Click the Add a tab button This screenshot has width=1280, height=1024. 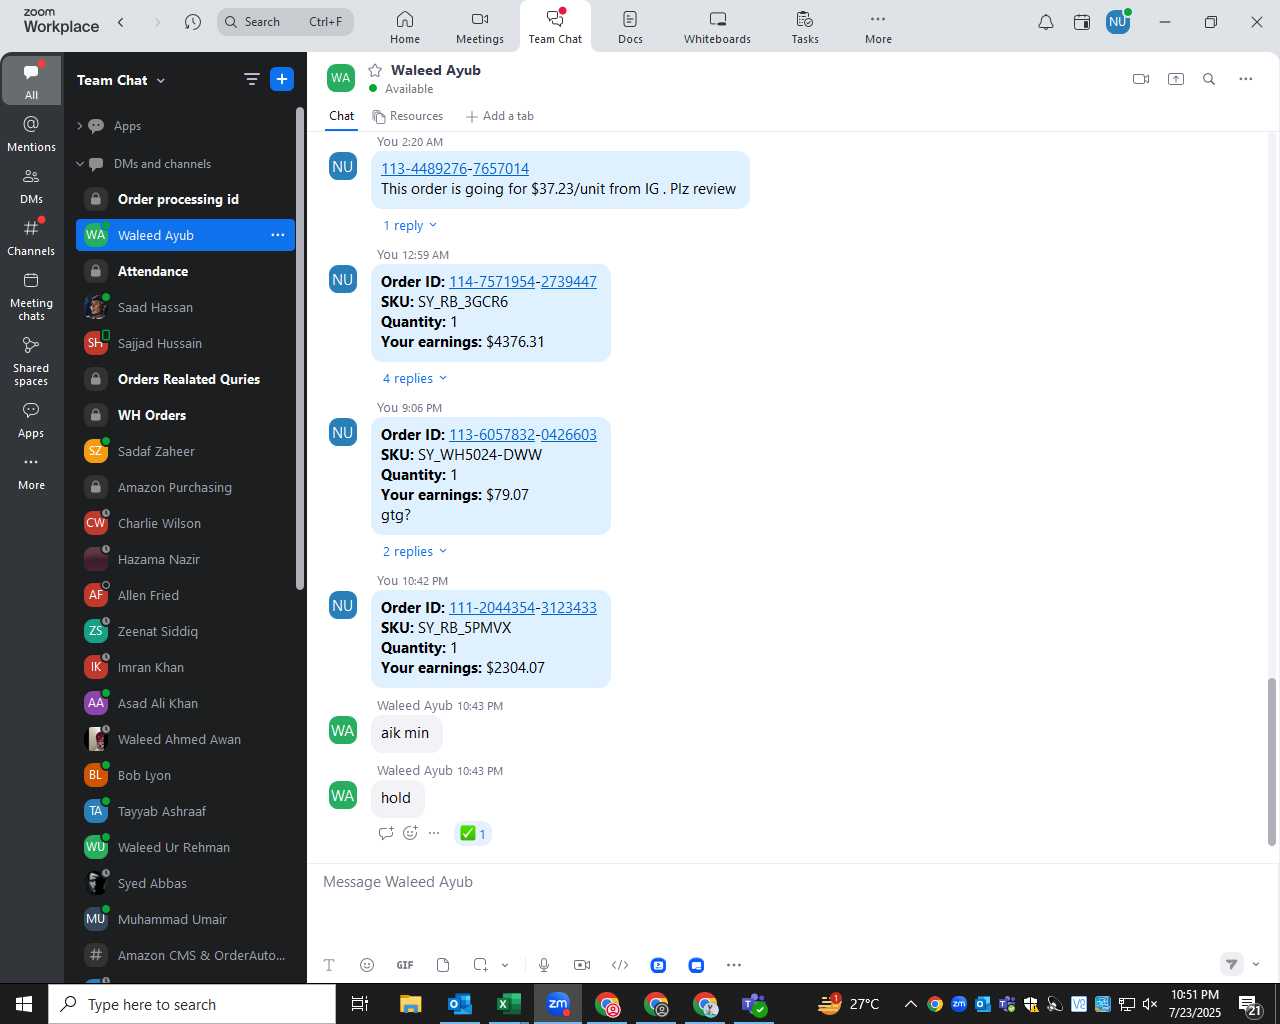click(x=499, y=116)
